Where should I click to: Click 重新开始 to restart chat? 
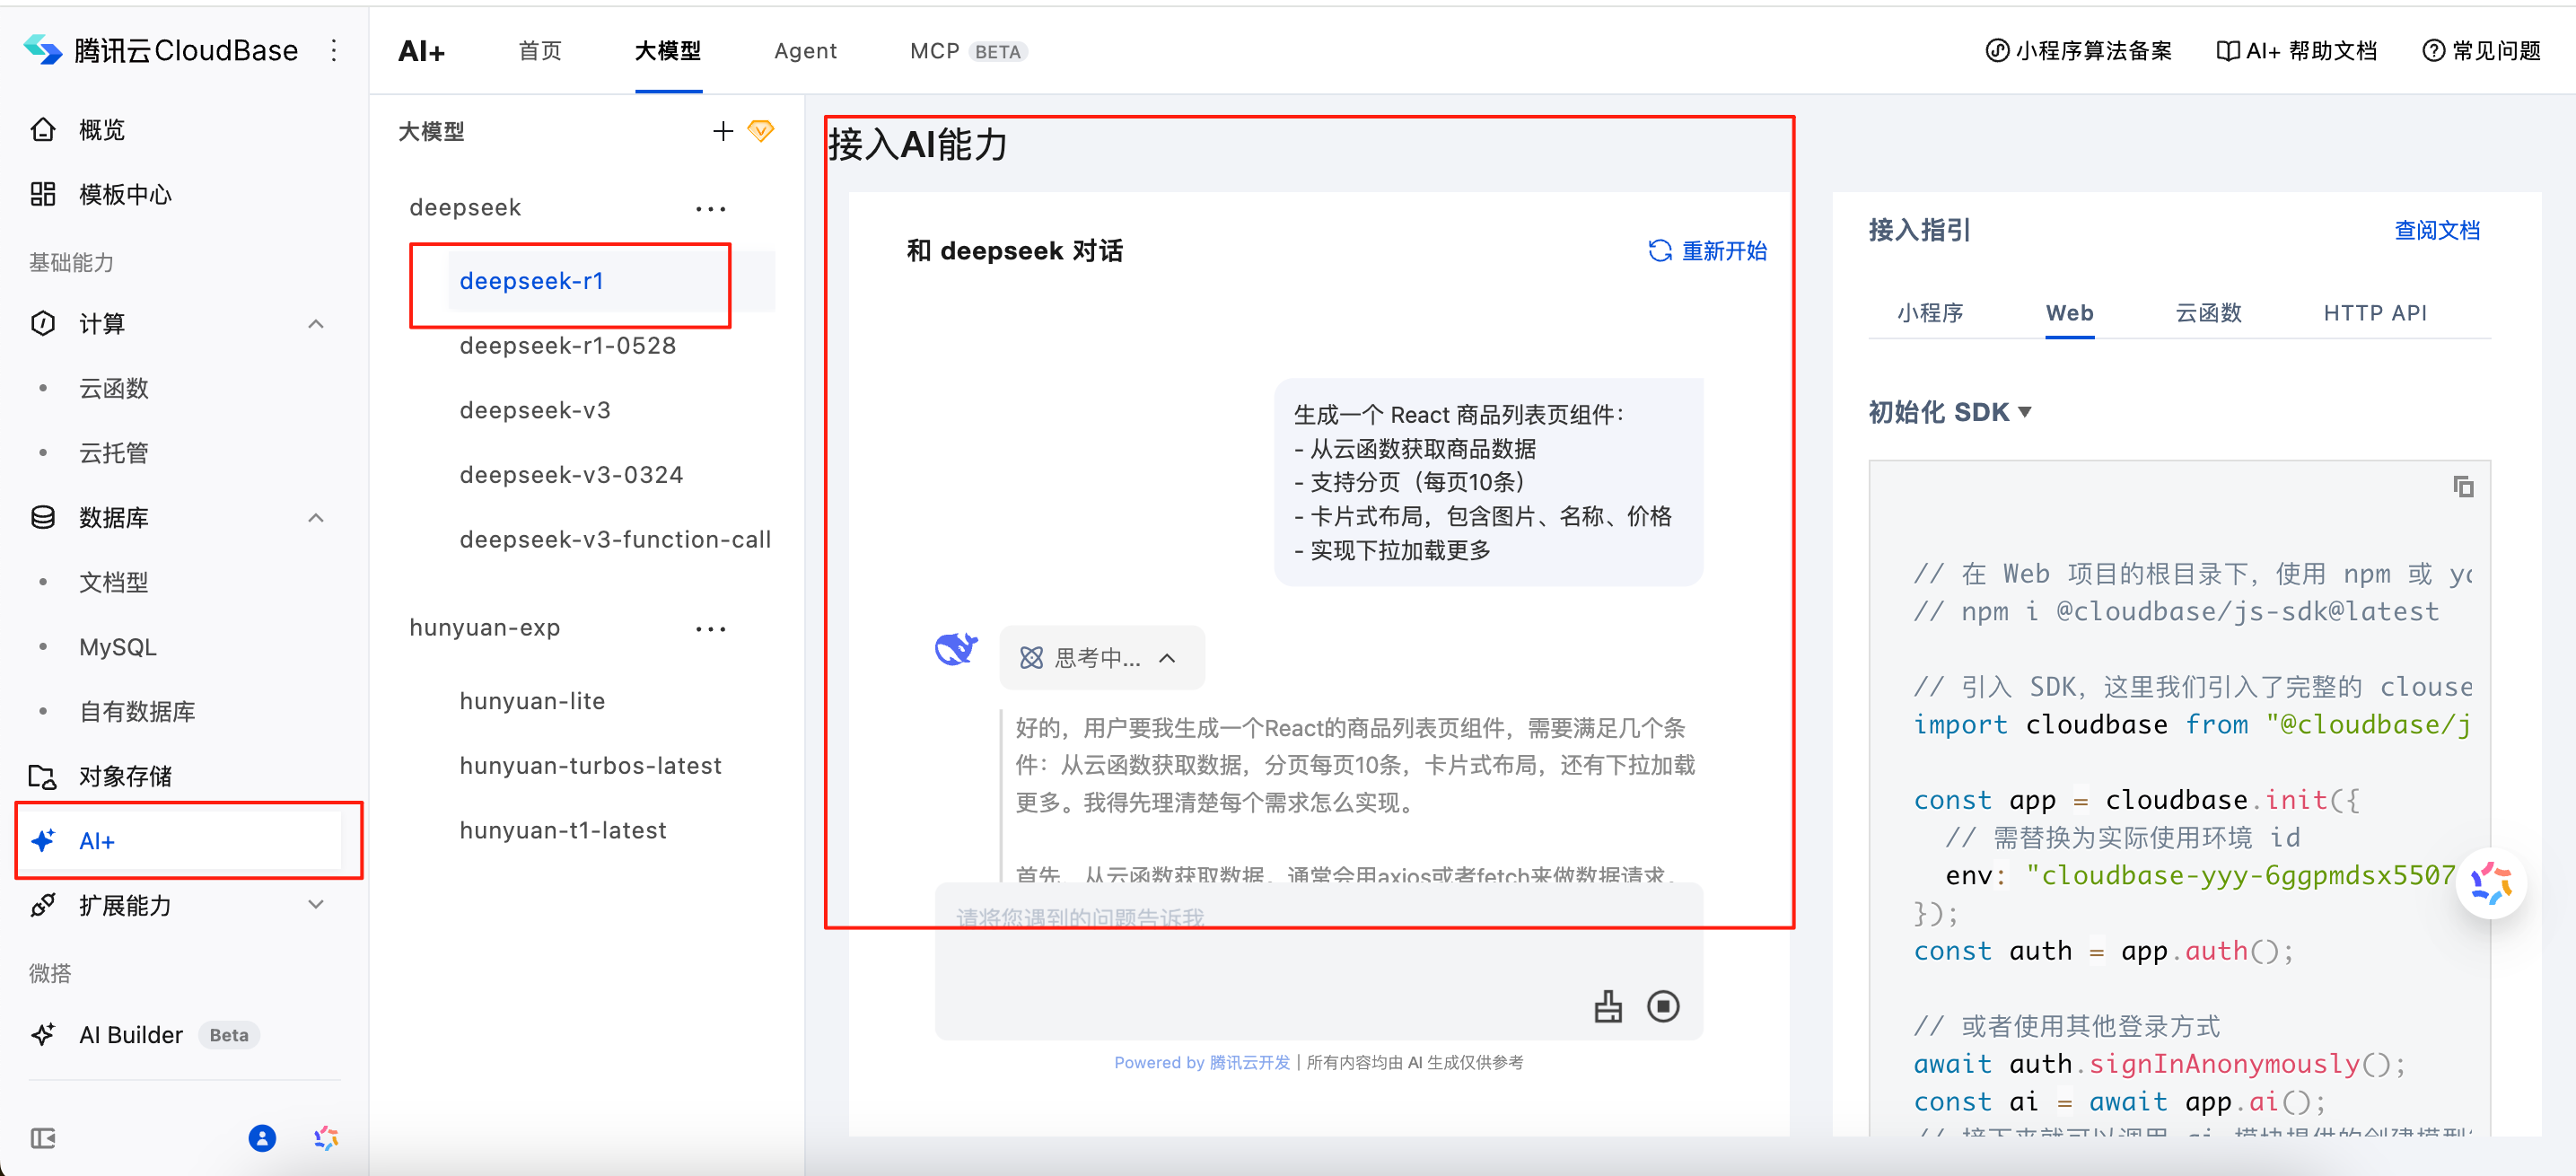[1708, 251]
